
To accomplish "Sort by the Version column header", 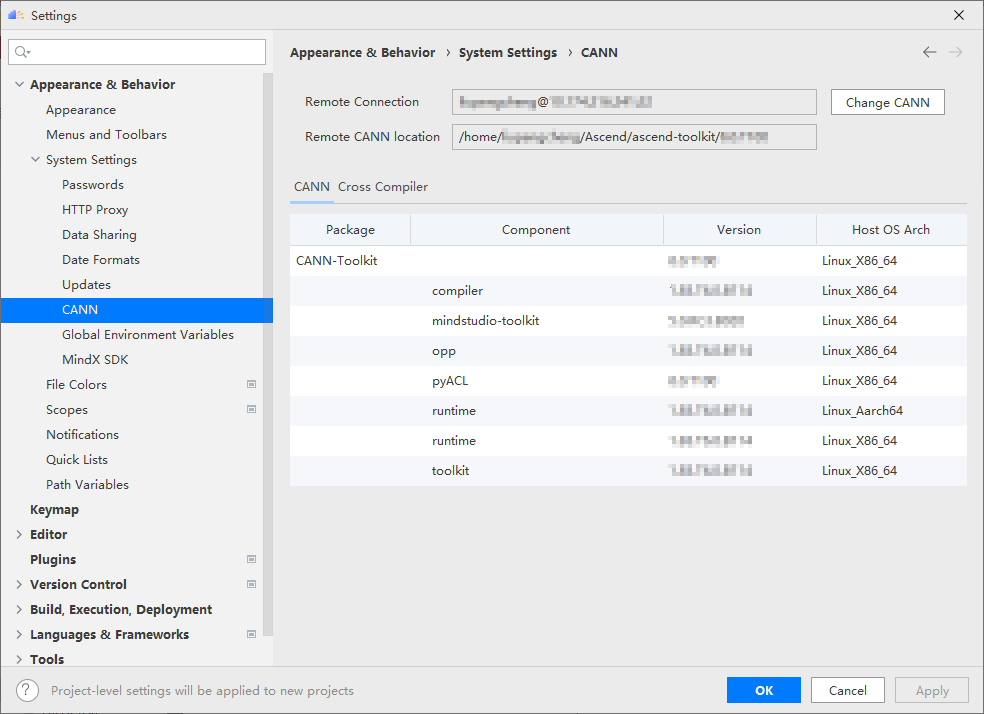I will [739, 230].
